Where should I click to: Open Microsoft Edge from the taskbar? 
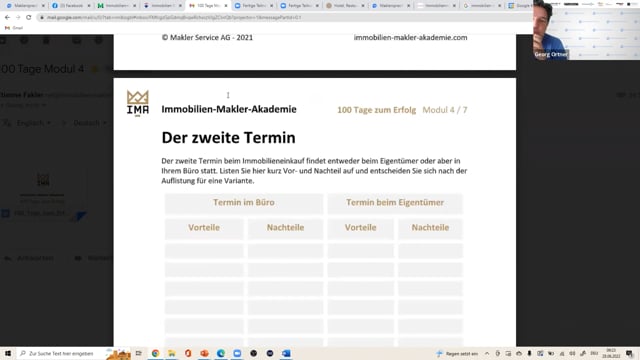click(220, 353)
